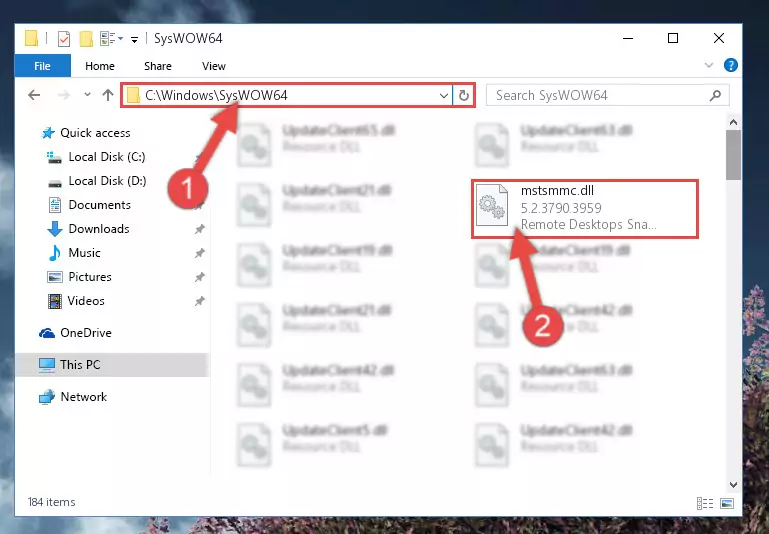Select the mstsmmc.dll file name

(557, 190)
